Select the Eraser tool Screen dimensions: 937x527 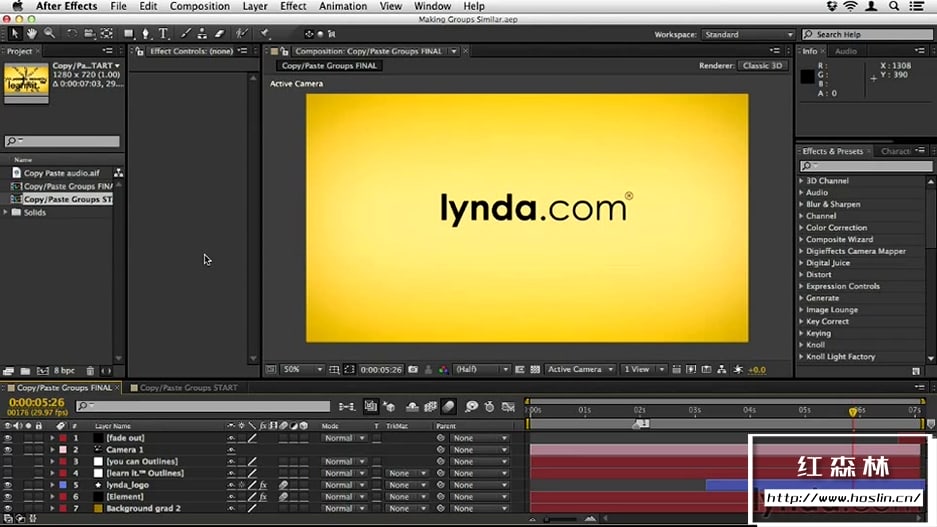[x=219, y=34]
